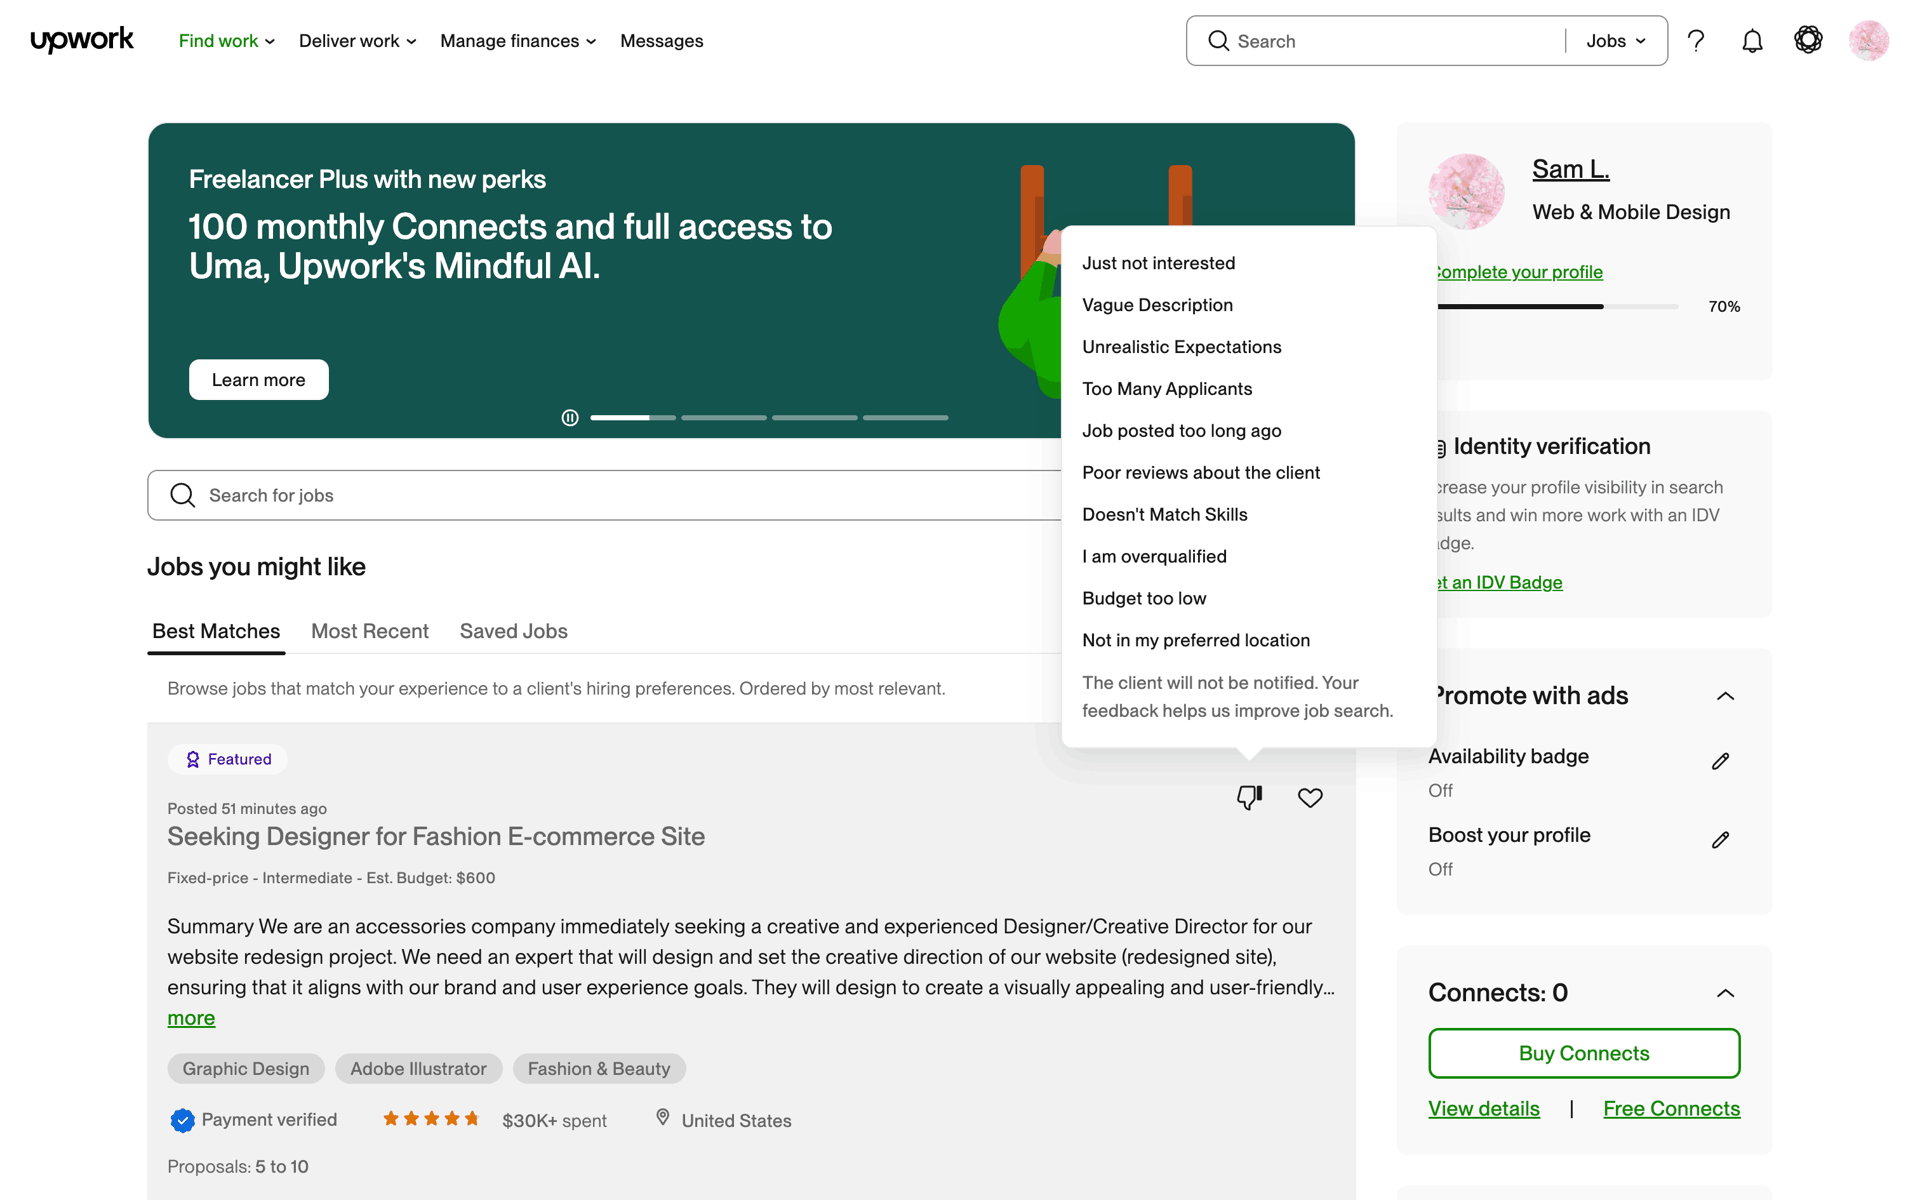Screen dimensions: 1920x1200
Task: Expand the Manage finances menu
Action: click(x=518, y=41)
